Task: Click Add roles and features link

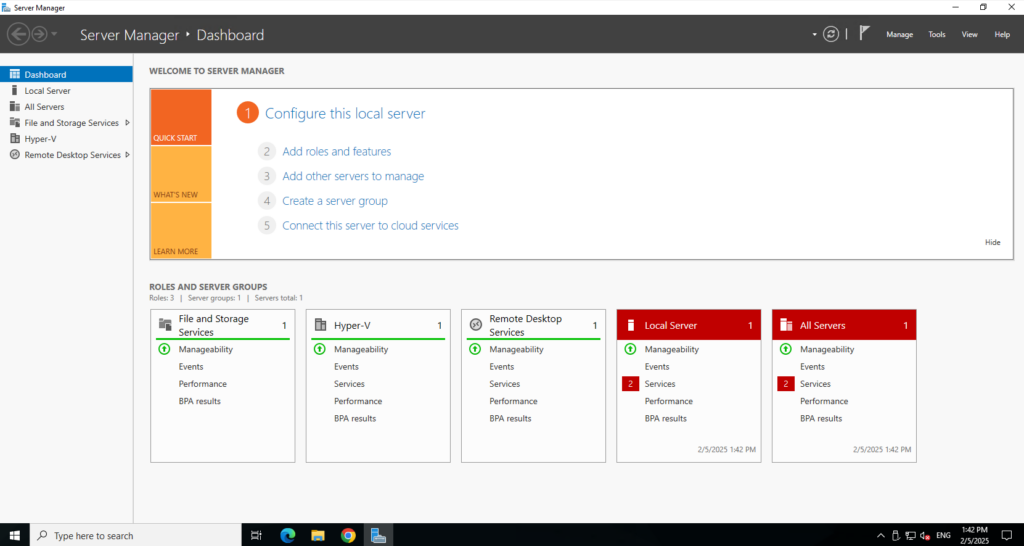Action: (336, 152)
